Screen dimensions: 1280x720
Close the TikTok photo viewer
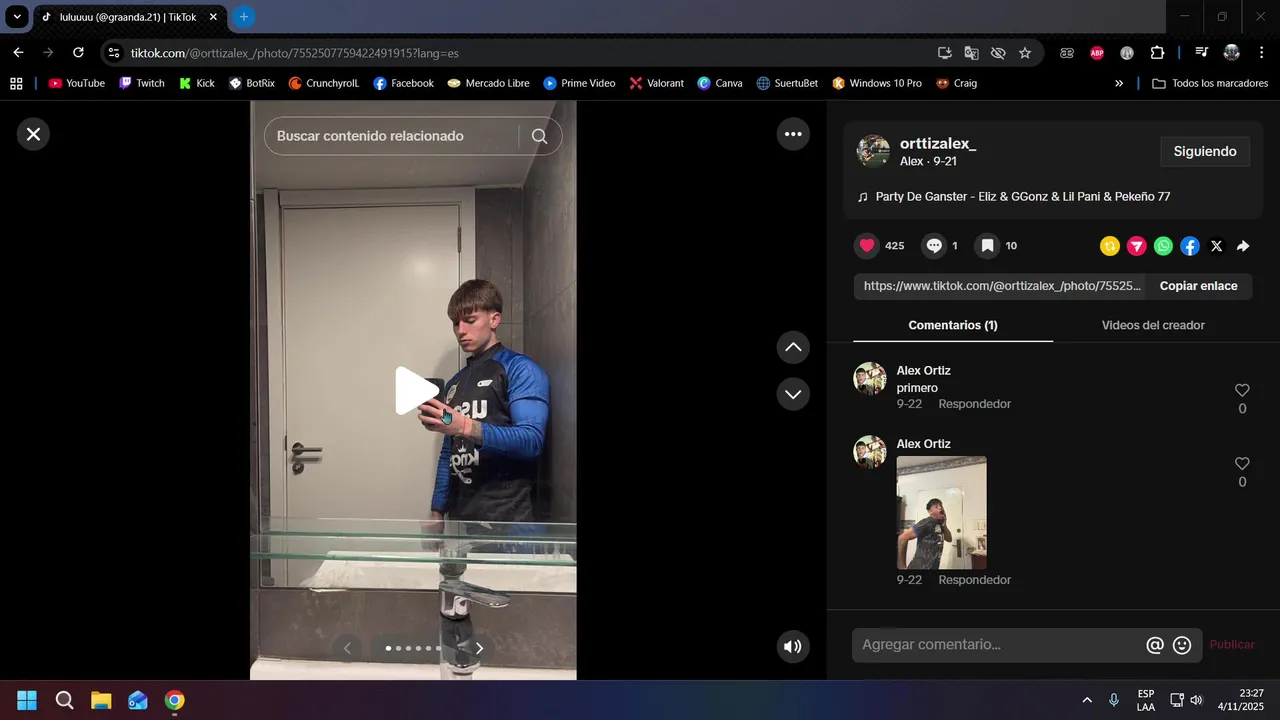coord(33,134)
